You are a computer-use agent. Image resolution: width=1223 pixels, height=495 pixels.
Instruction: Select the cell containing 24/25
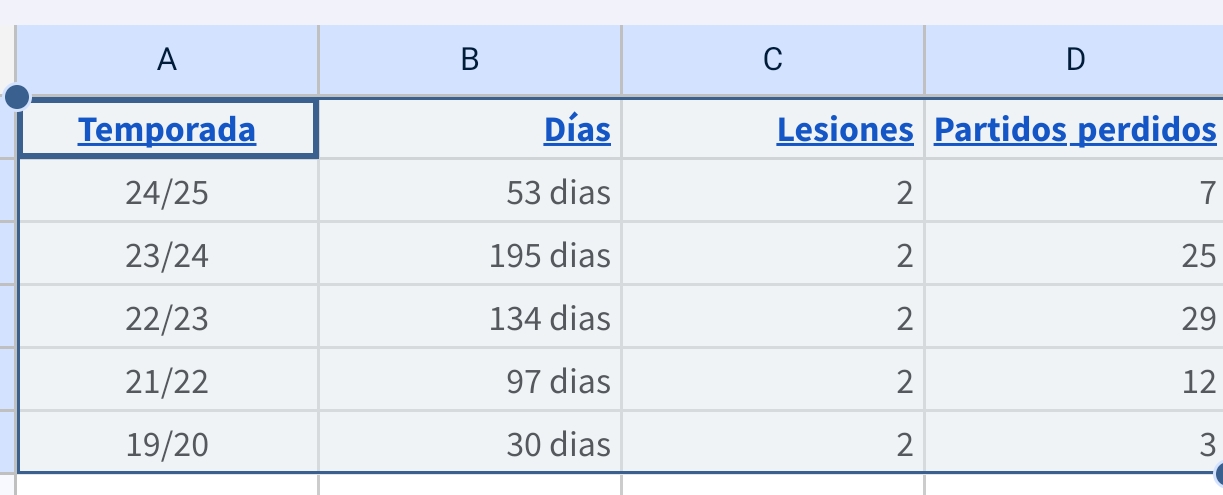[x=168, y=191]
